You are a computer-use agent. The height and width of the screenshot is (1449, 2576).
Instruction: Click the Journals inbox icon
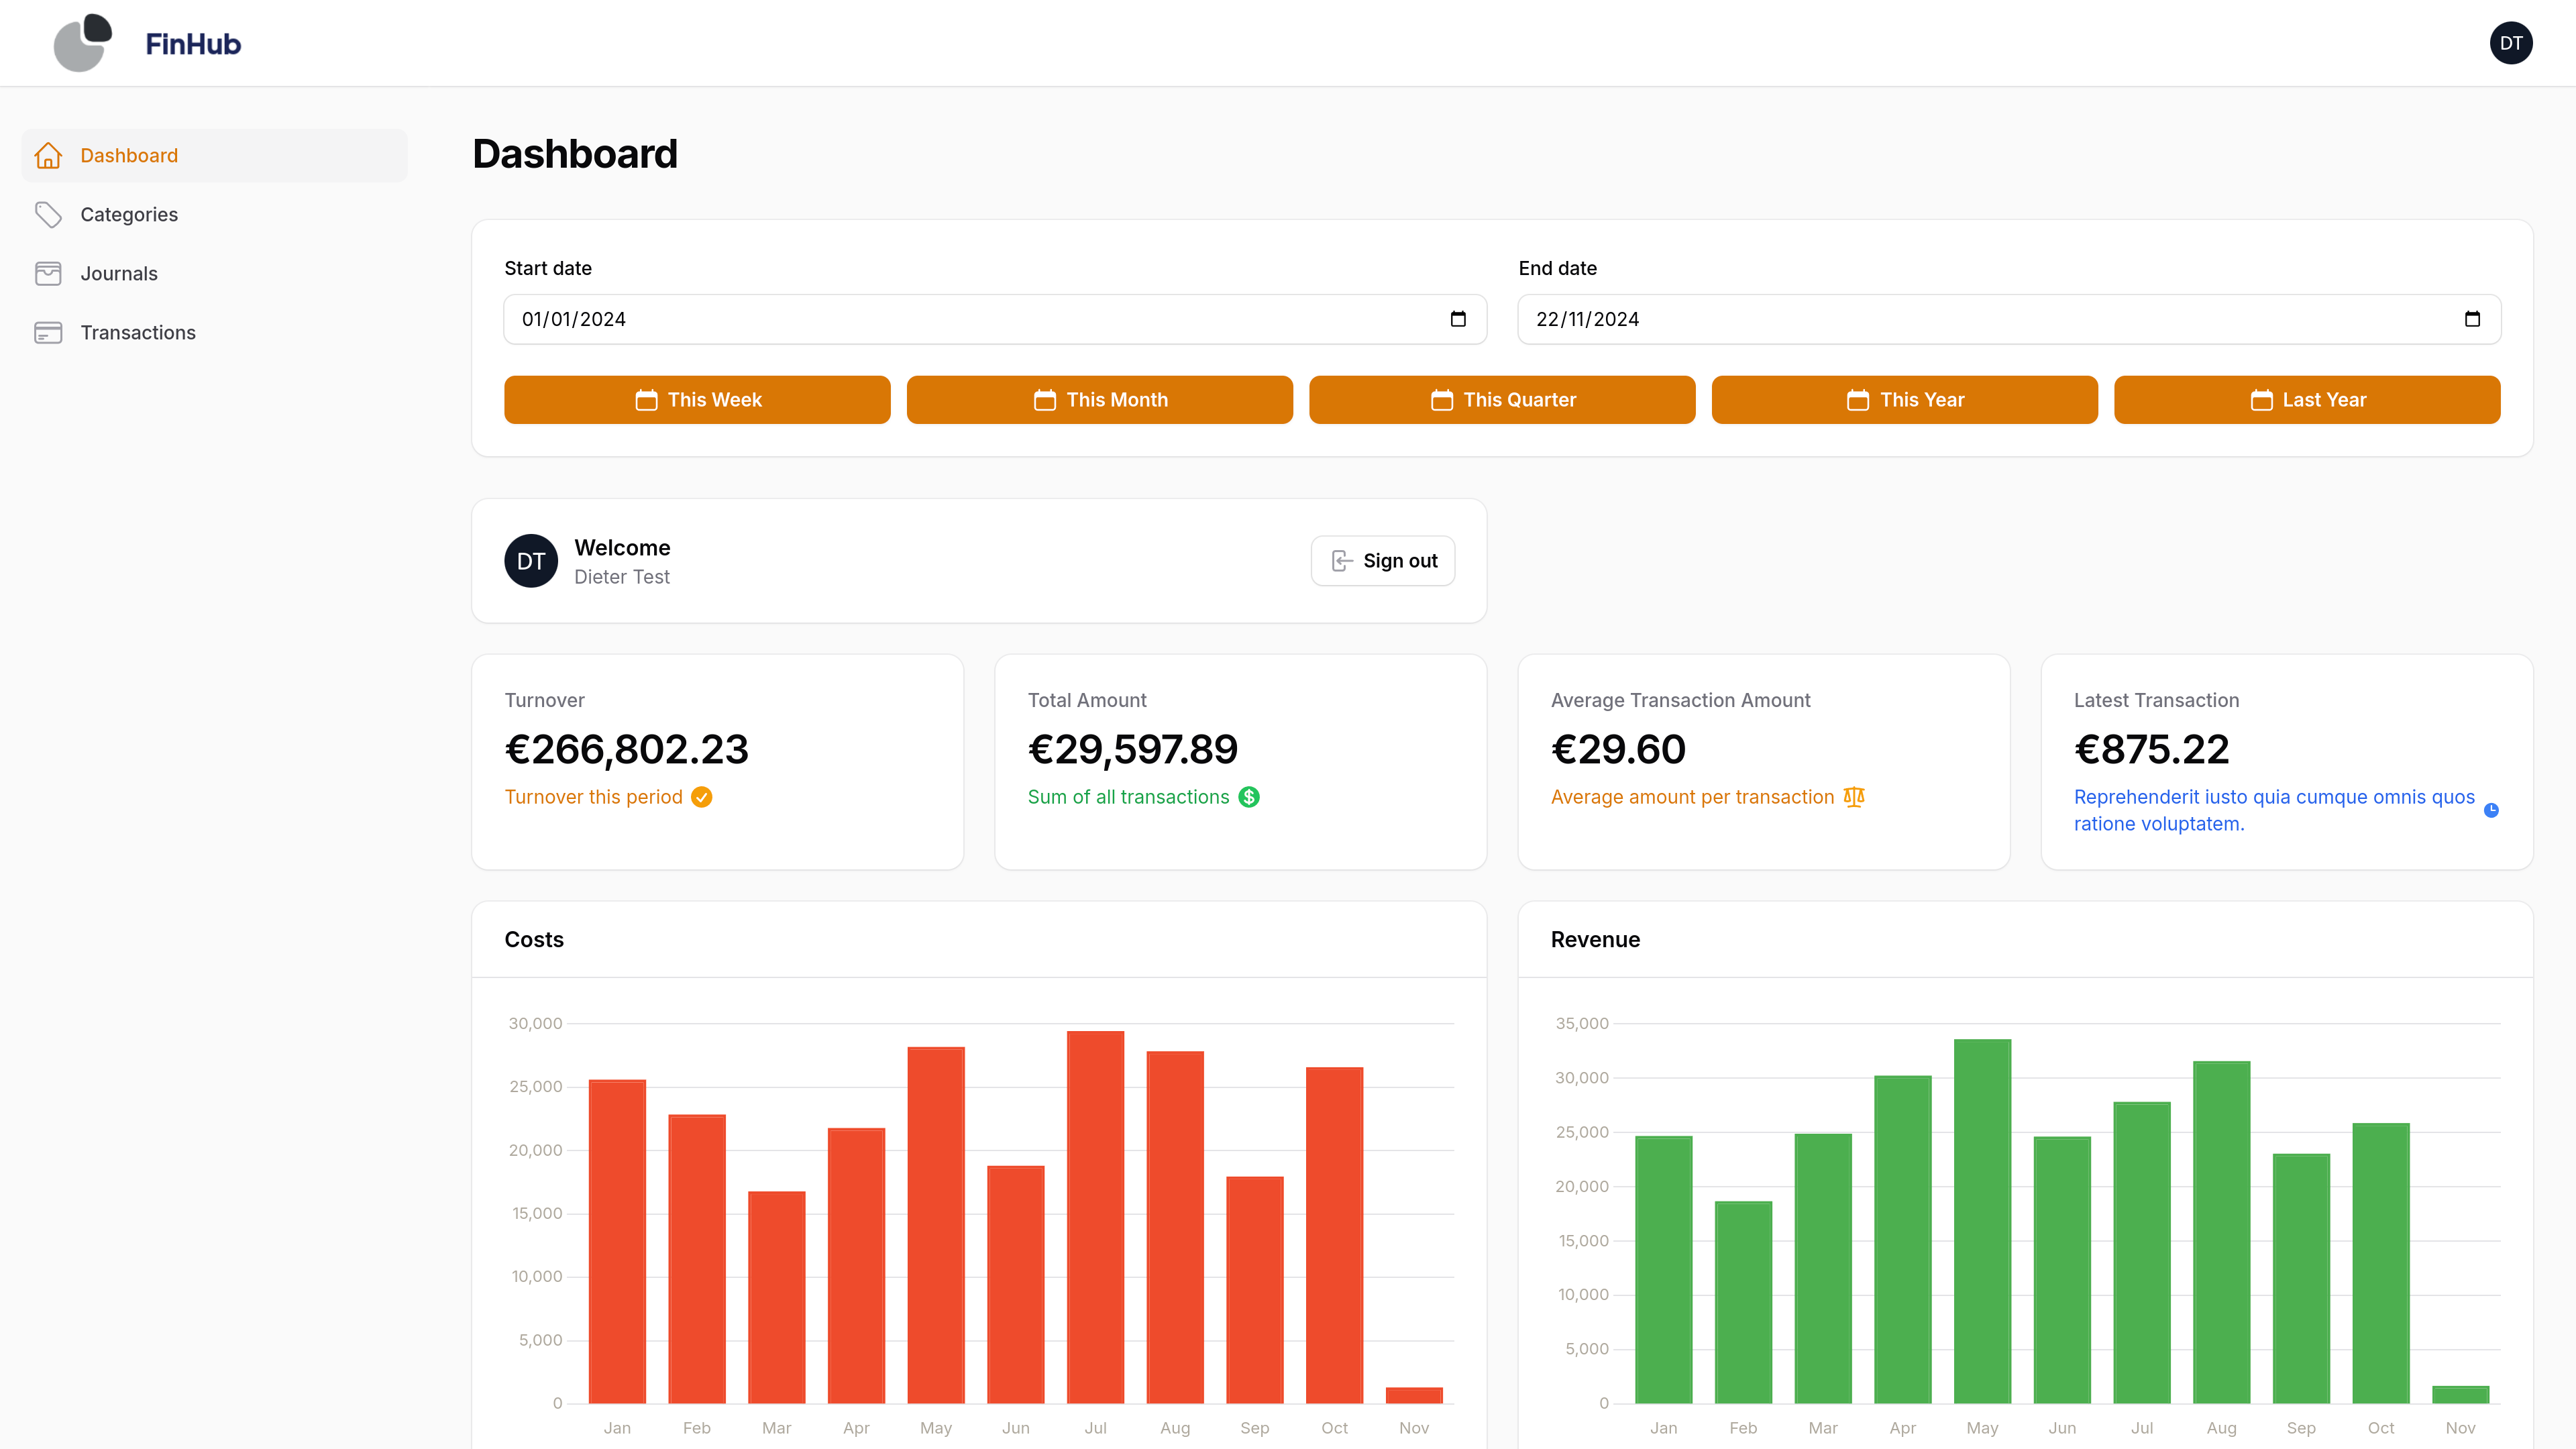point(48,274)
